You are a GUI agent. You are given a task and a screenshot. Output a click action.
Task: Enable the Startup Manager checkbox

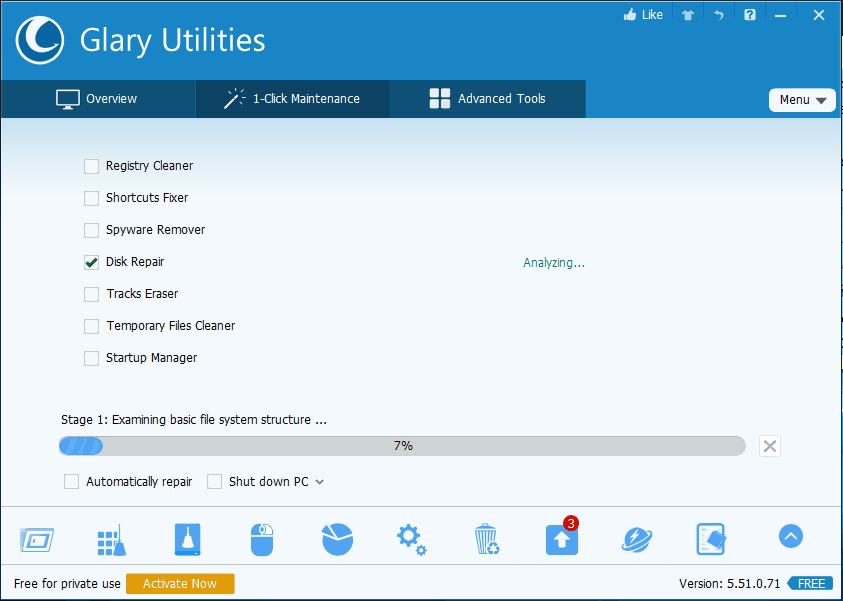91,358
